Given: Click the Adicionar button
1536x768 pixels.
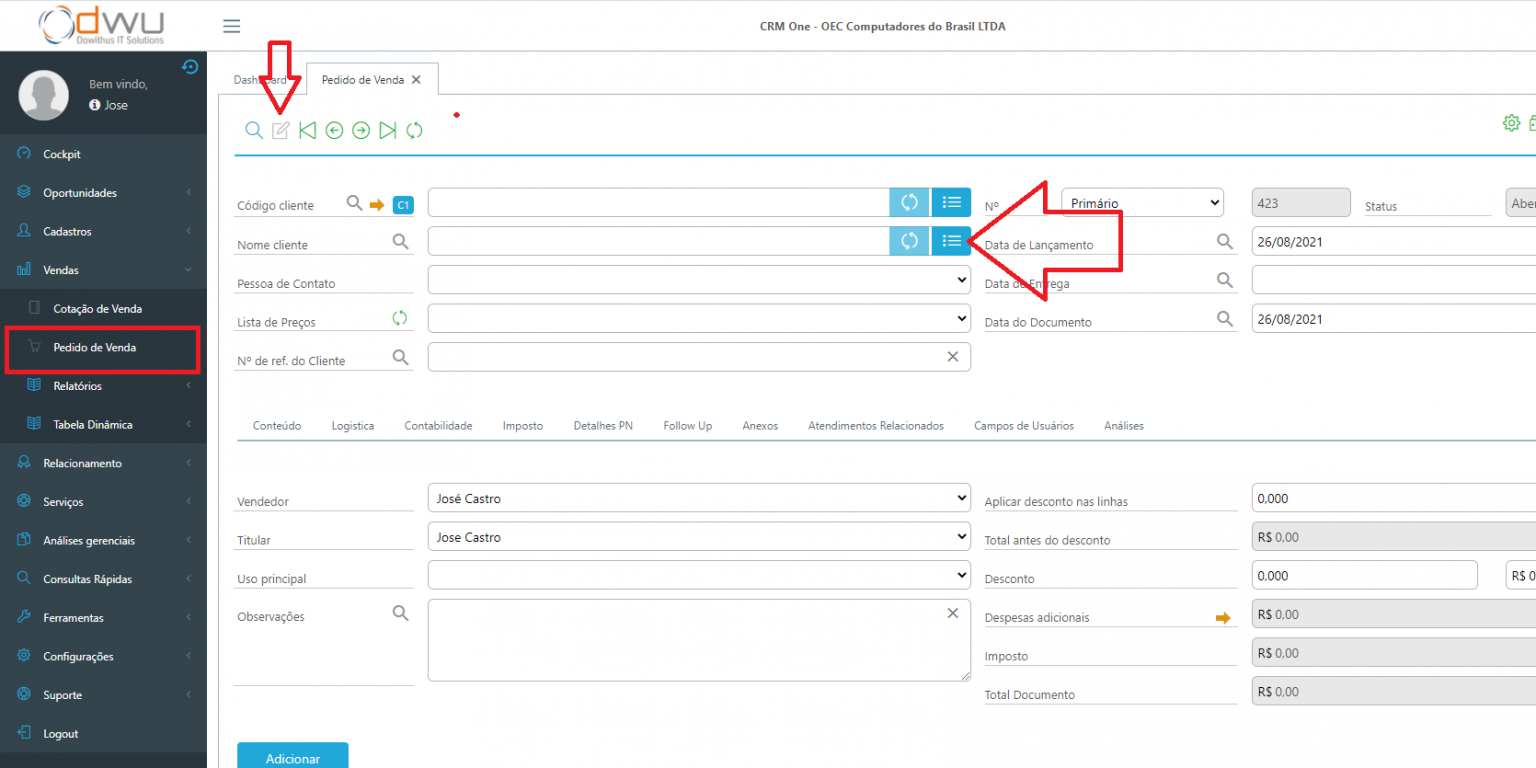Looking at the screenshot, I should pos(292,757).
